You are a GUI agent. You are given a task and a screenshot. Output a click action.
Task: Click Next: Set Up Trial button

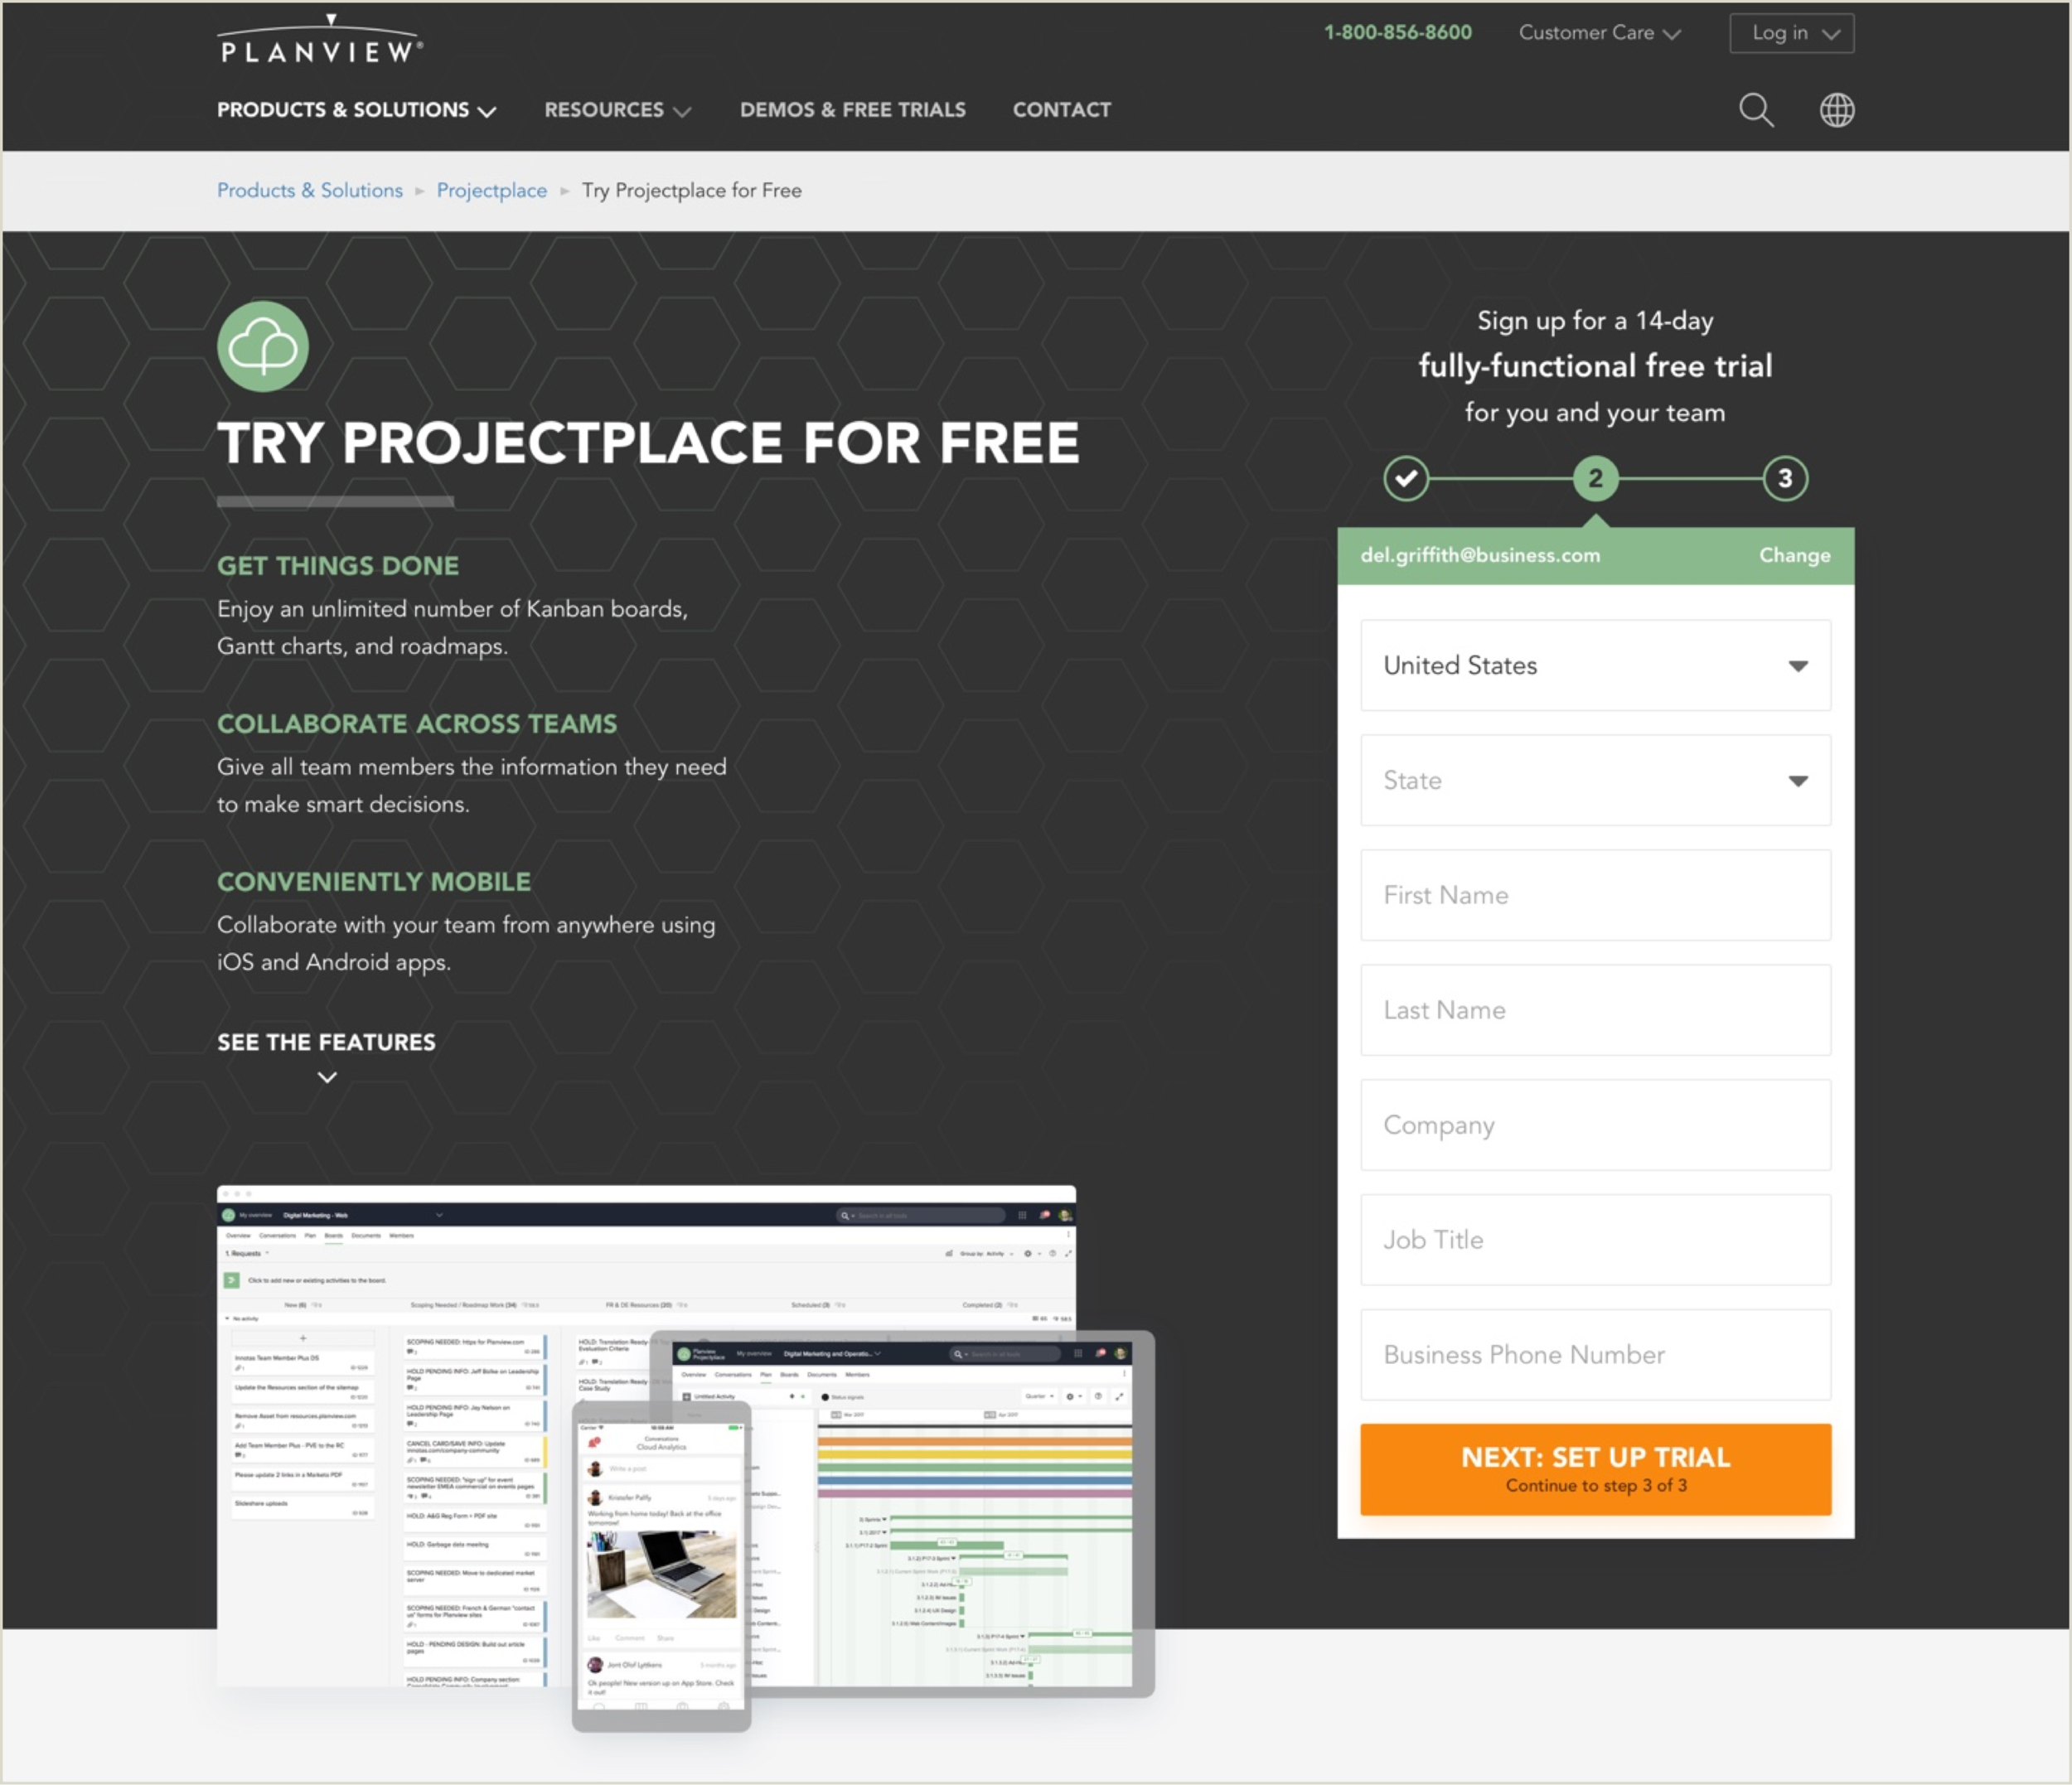point(1595,1470)
